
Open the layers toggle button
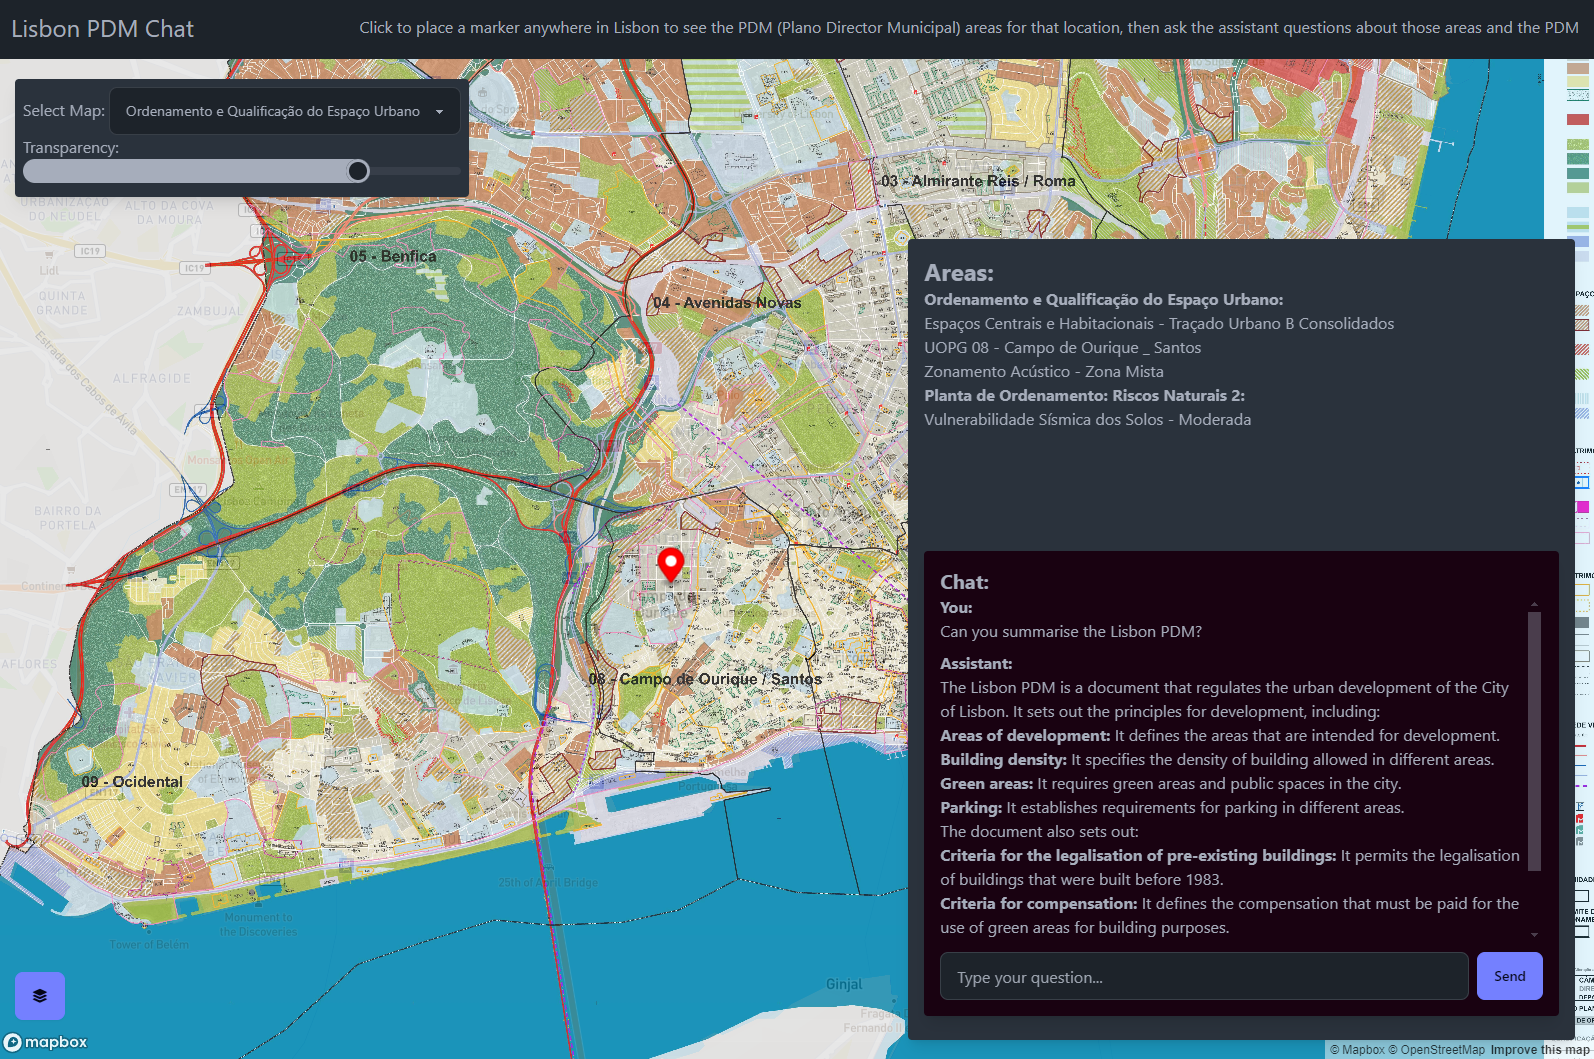(40, 996)
